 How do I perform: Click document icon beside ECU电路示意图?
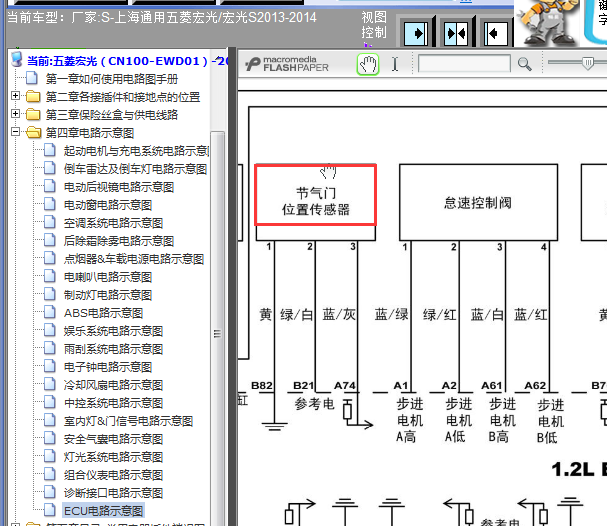tap(50, 510)
